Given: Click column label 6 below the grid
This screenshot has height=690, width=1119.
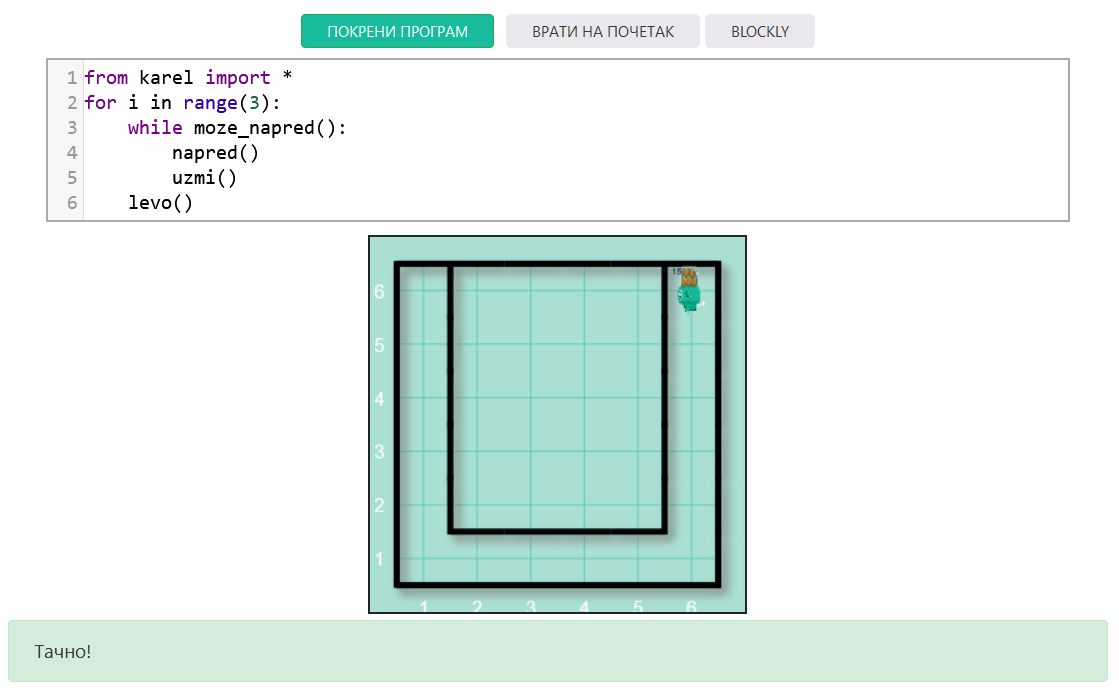Looking at the screenshot, I should pos(691,606).
